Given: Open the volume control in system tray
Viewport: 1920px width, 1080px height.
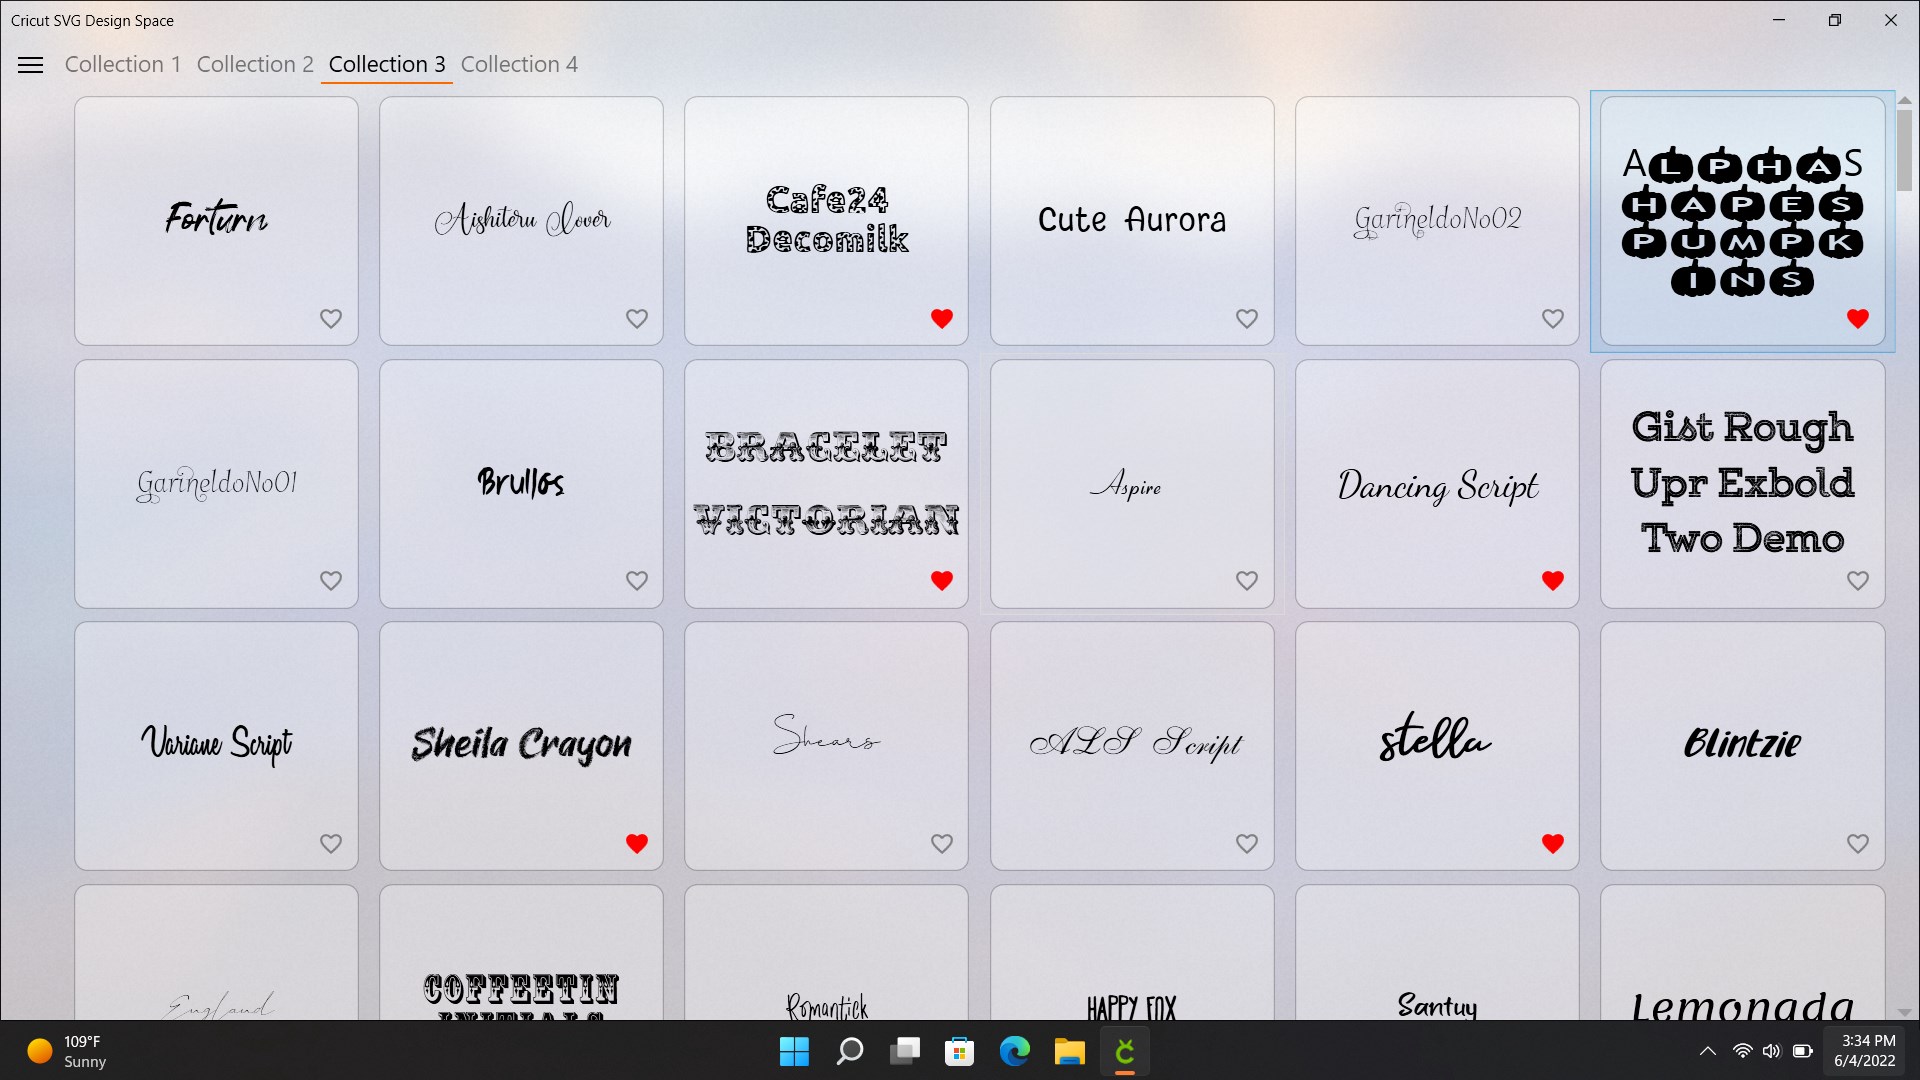Looking at the screenshot, I should [x=1771, y=1051].
